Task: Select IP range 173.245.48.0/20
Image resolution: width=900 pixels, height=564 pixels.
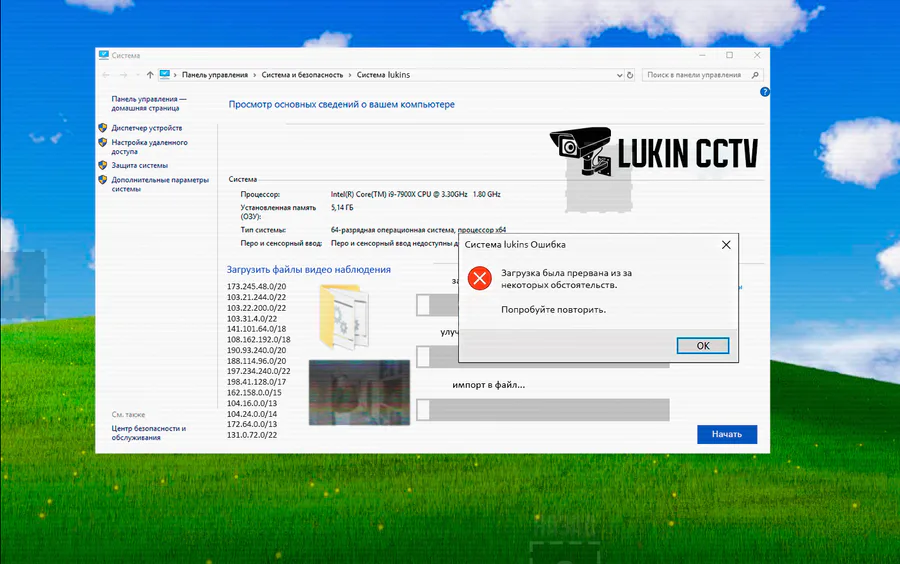Action: click(256, 286)
